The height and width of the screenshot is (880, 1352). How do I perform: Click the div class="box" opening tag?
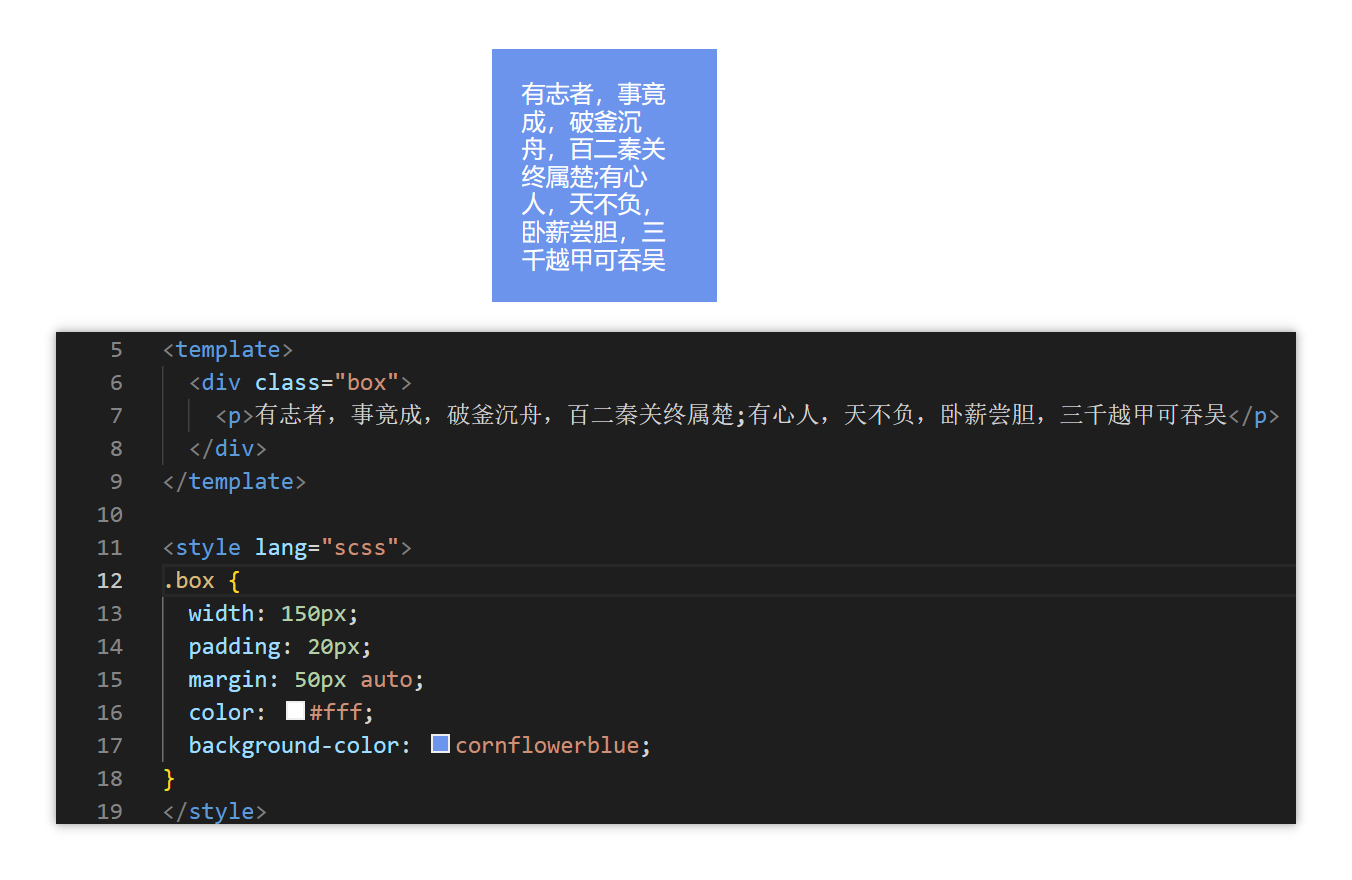point(301,383)
